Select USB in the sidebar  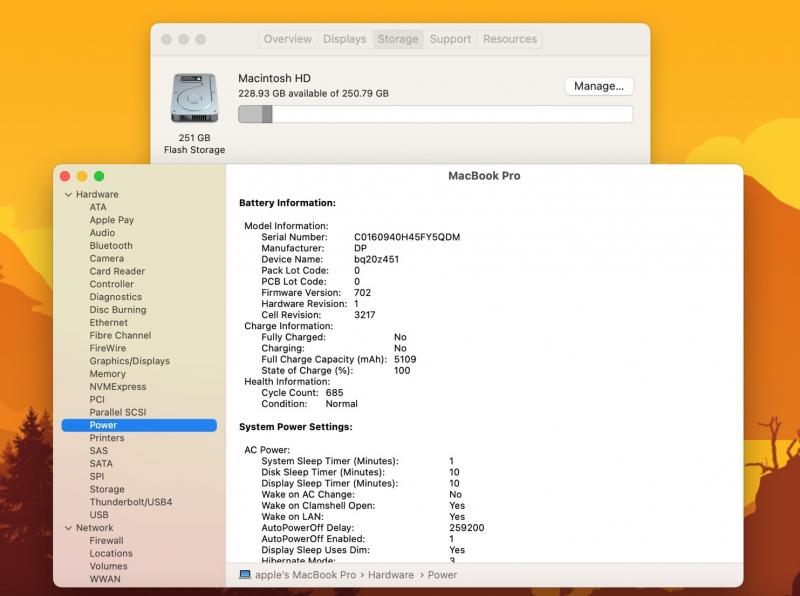(x=99, y=515)
